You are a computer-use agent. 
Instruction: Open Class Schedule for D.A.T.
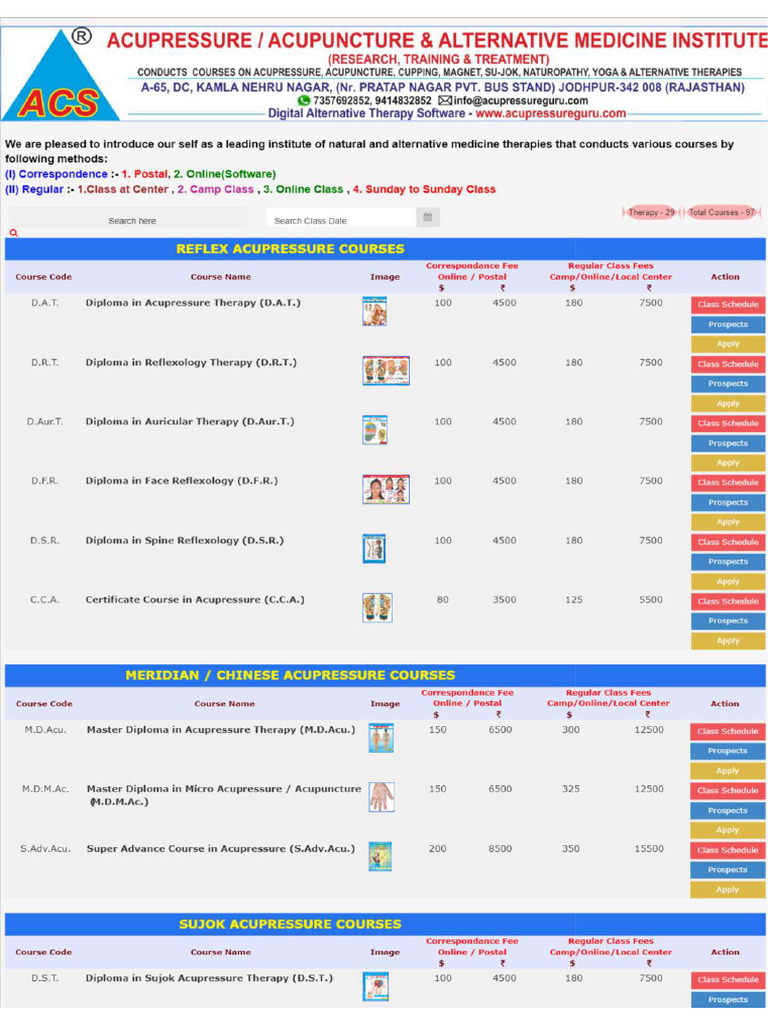(728, 304)
